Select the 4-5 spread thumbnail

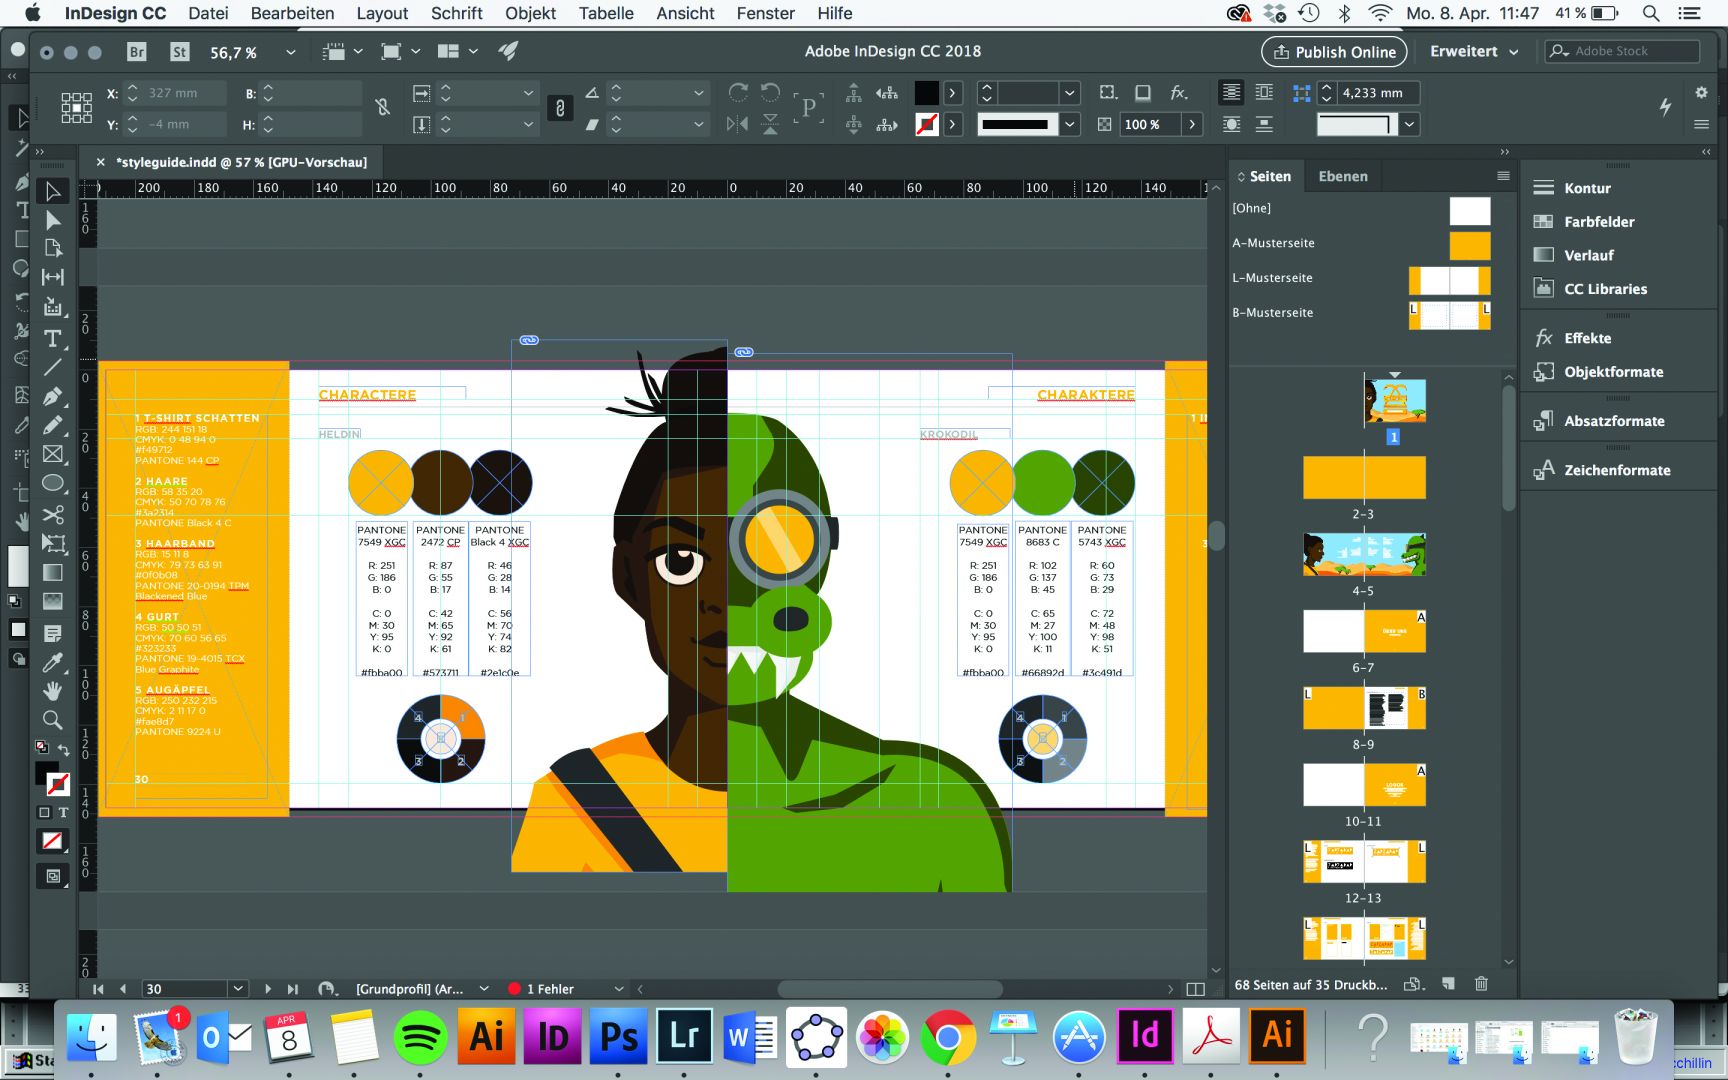(x=1364, y=554)
